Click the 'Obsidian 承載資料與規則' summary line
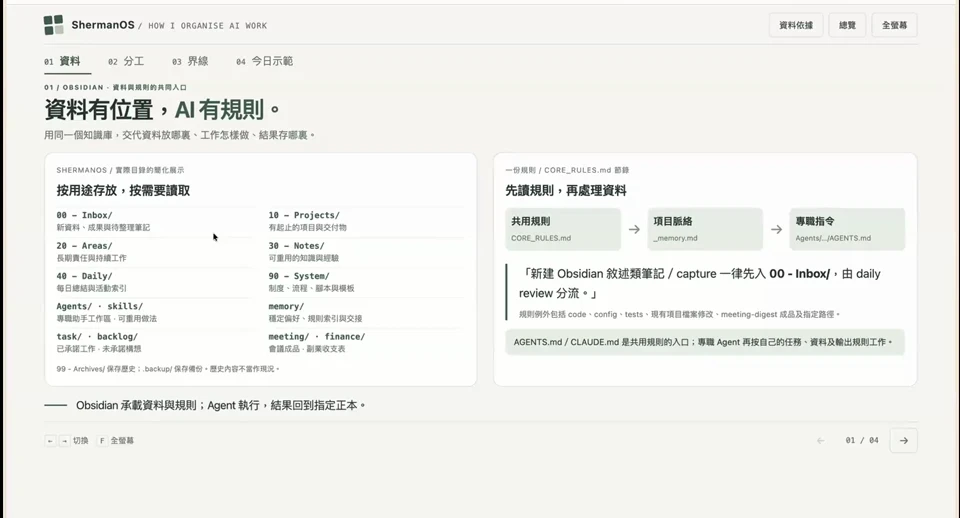Screen dimensions: 960x518 tap(220, 405)
